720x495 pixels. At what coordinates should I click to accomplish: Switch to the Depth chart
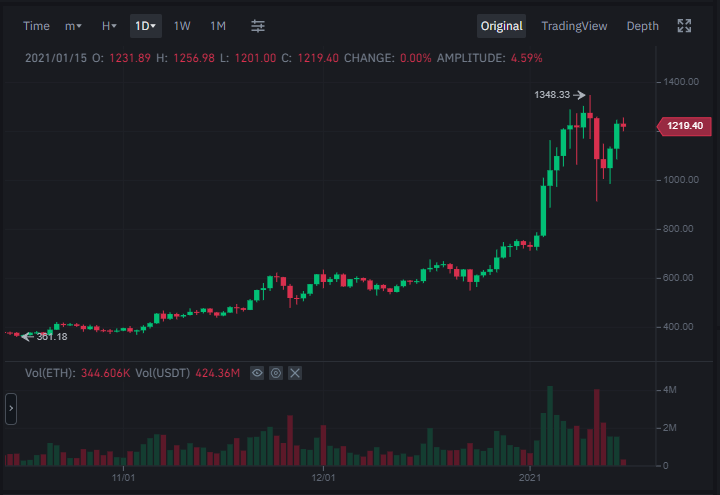[642, 26]
